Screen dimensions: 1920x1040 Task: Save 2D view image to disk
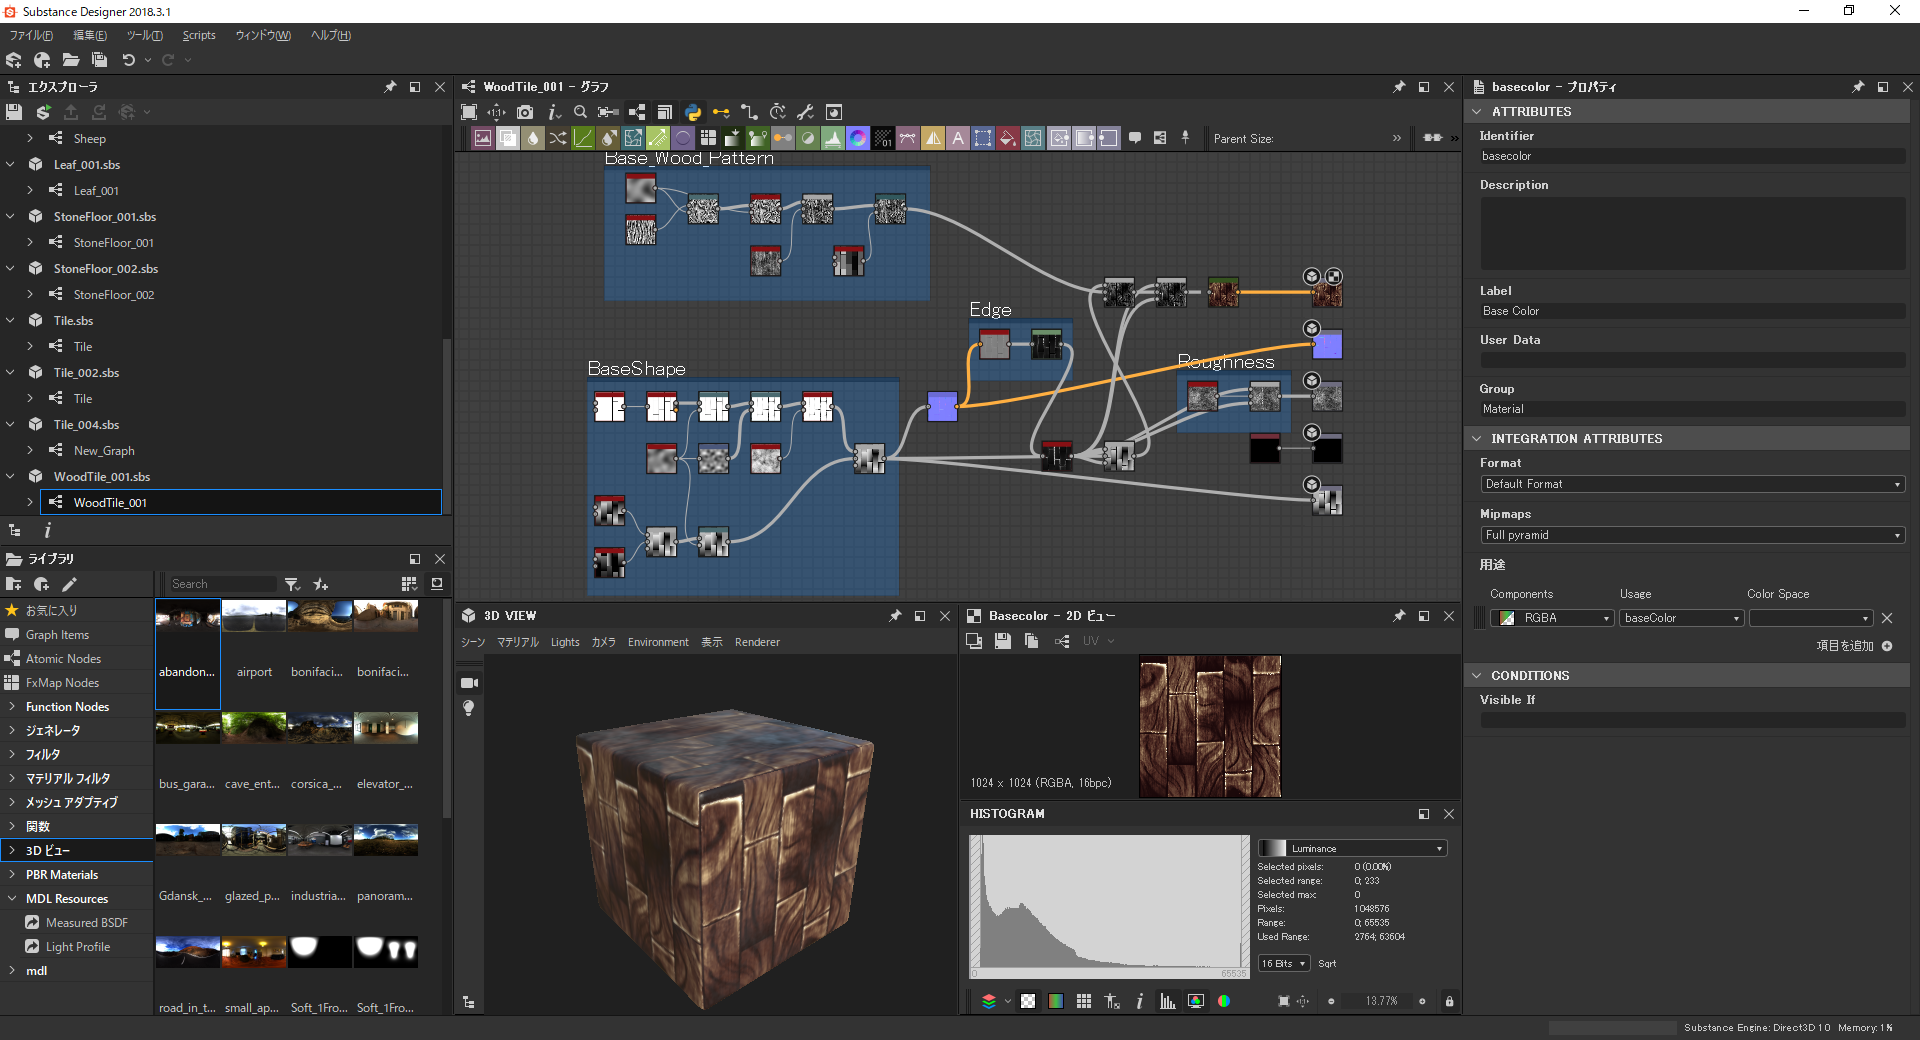coord(1003,641)
